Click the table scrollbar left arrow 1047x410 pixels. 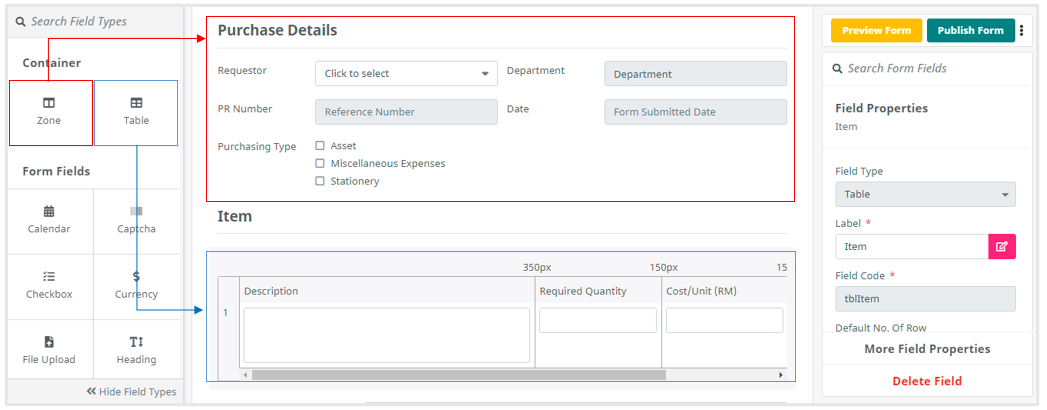click(246, 375)
